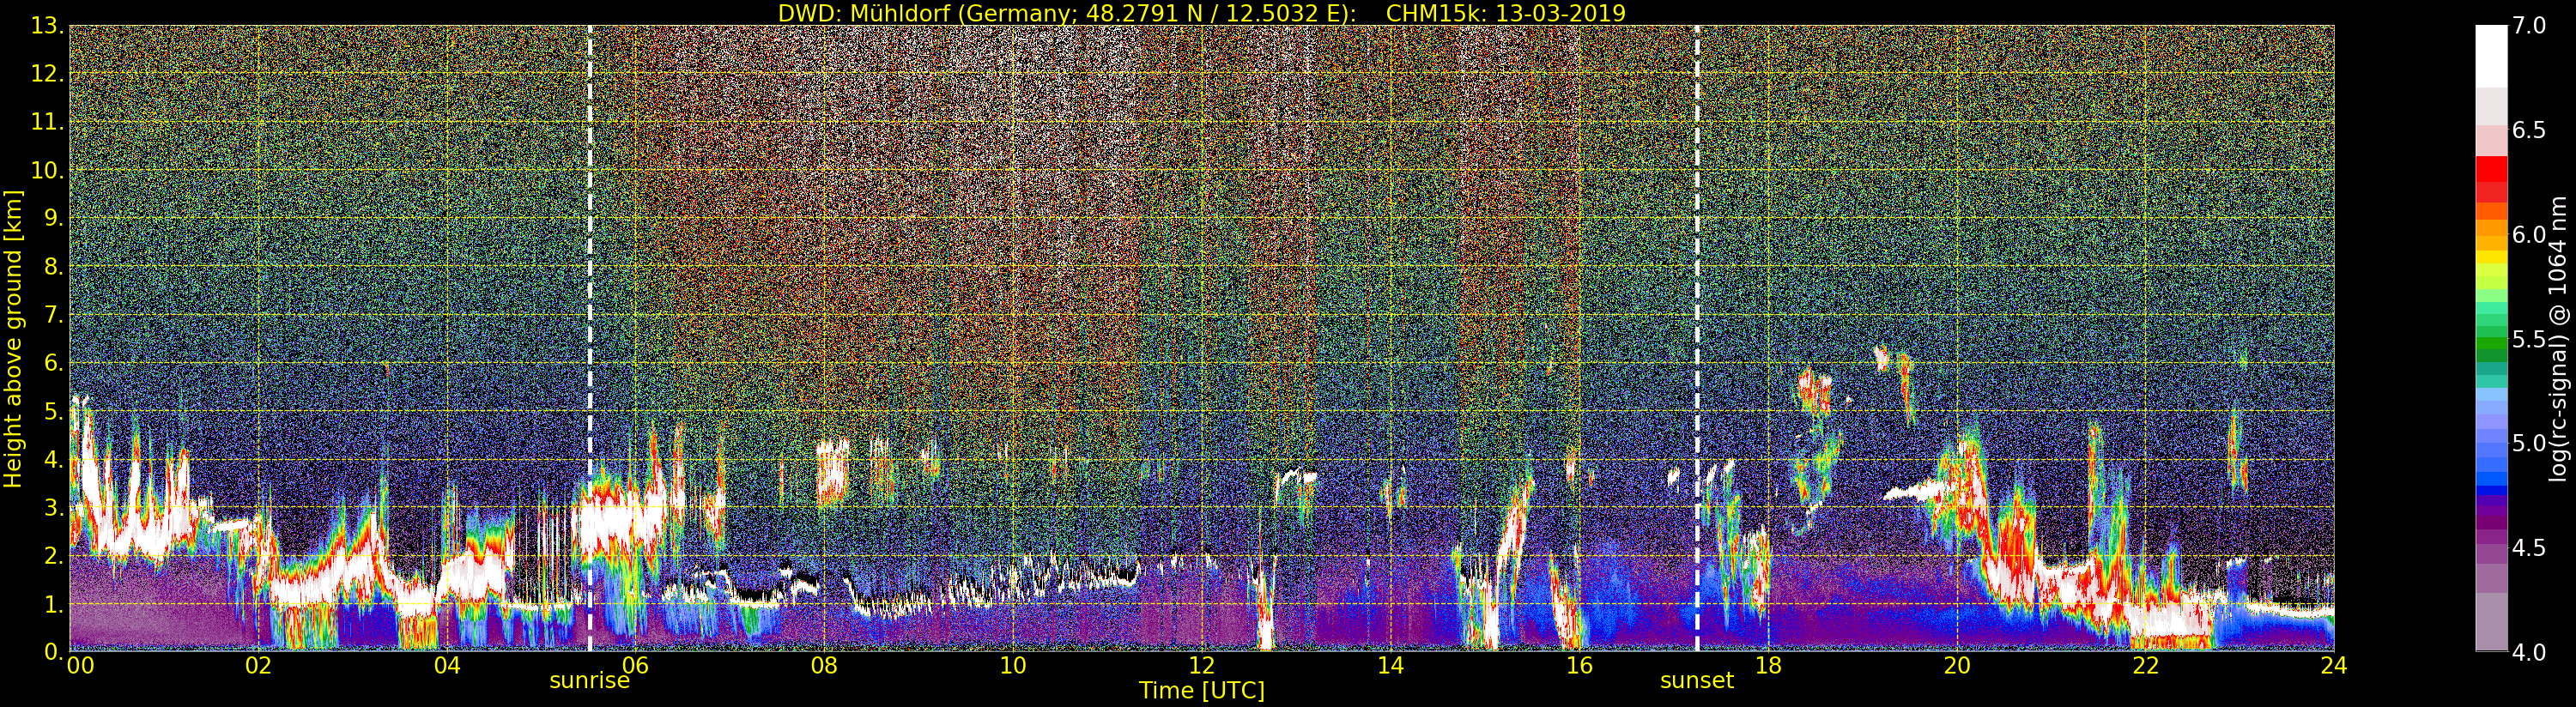The height and width of the screenshot is (707, 2576).
Task: Click the '06' time tick label
Action: point(635,665)
